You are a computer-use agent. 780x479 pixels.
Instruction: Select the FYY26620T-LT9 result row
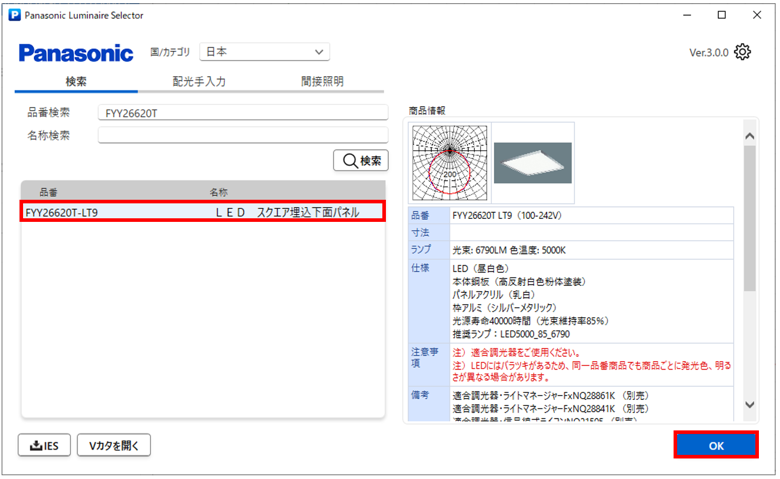click(203, 212)
